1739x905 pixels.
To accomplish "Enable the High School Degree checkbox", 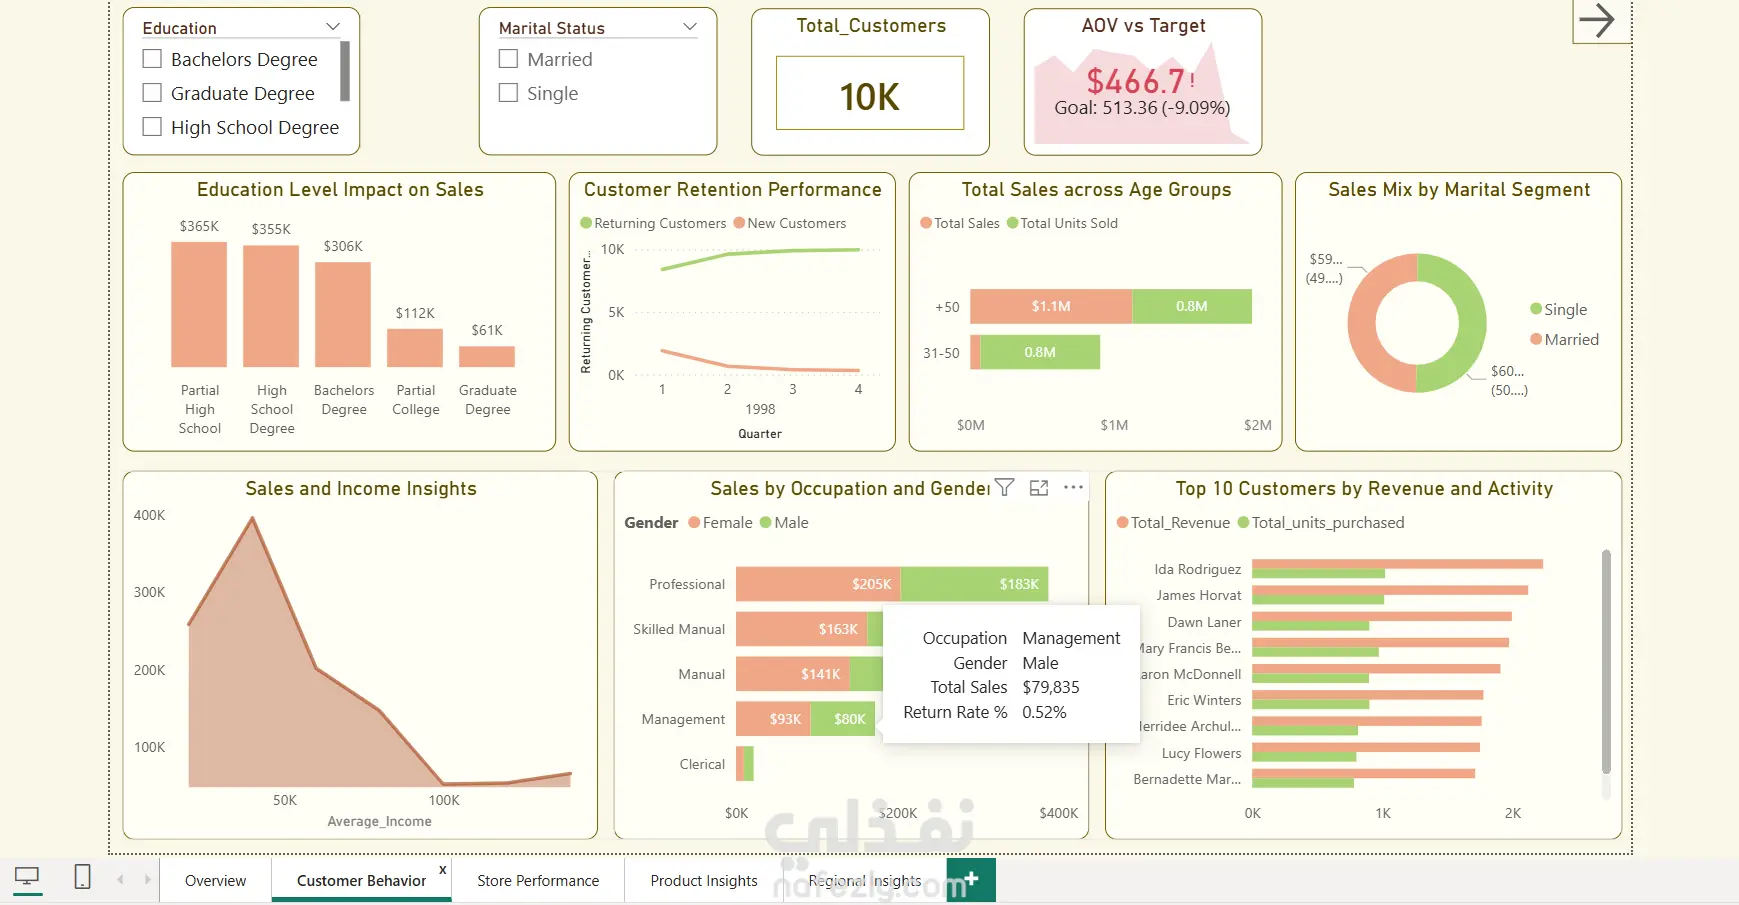I will tap(152, 127).
